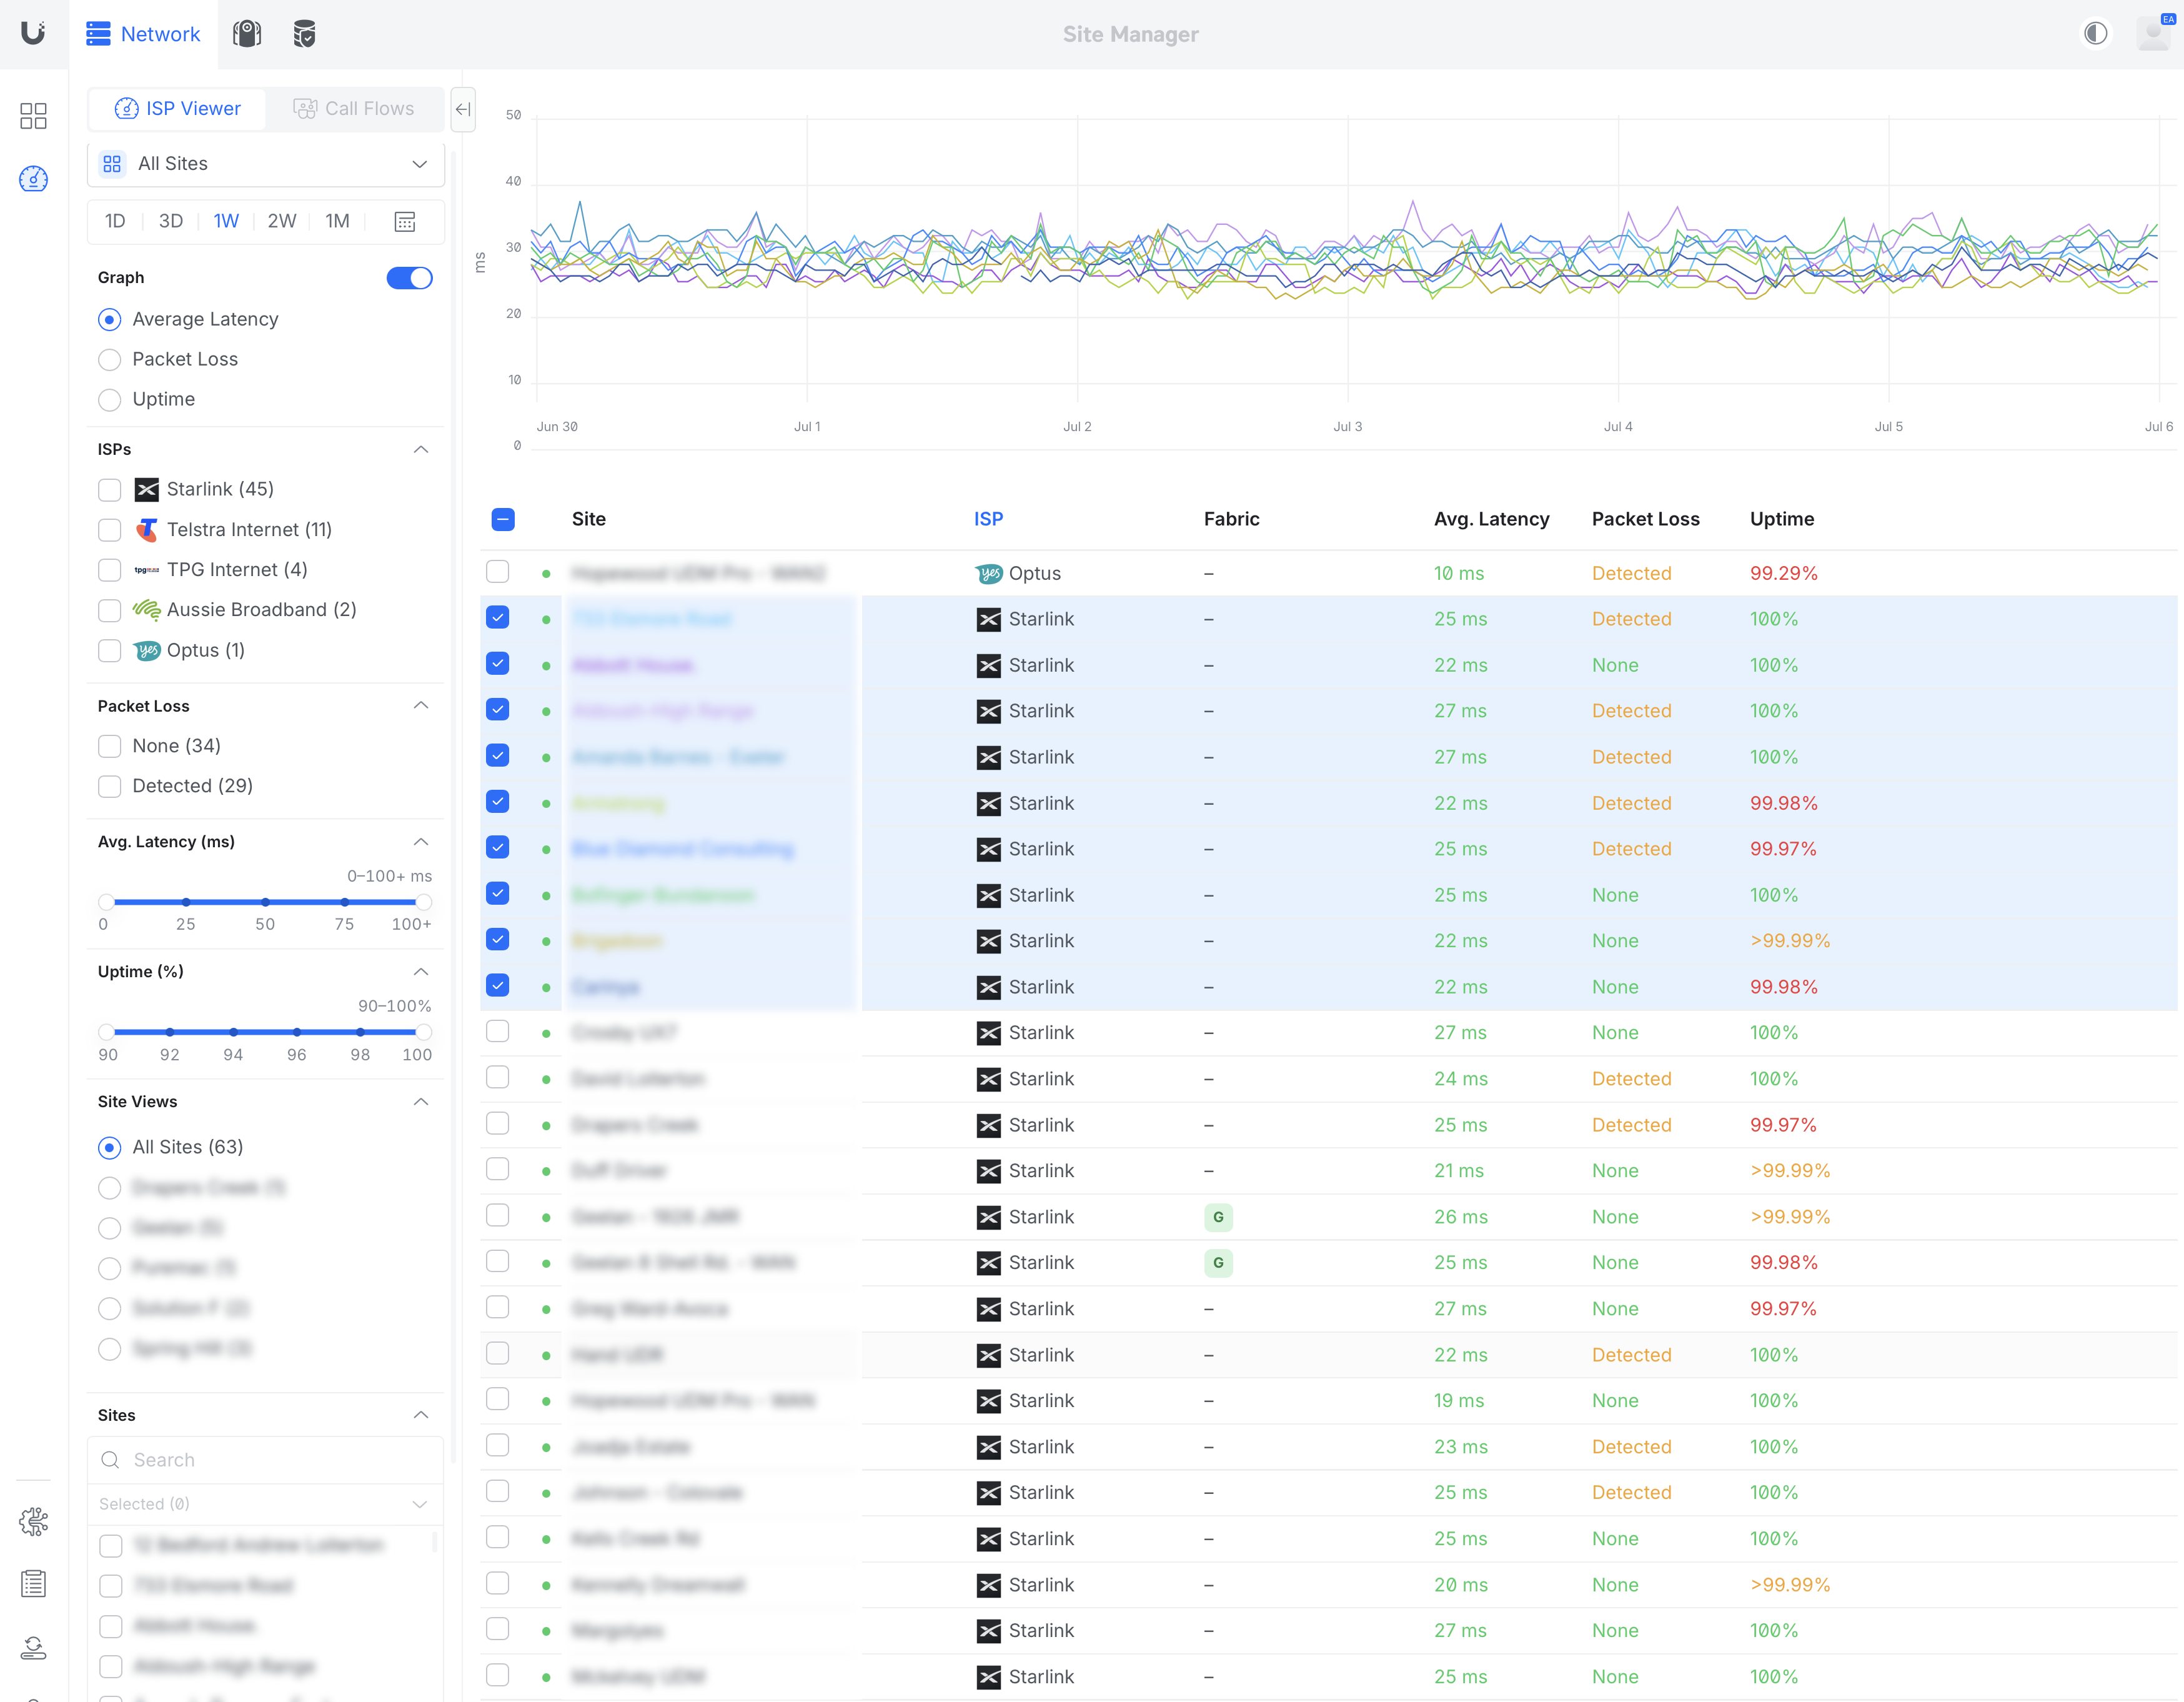
Task: Collapse the Avg. Latency section
Action: coord(421,842)
